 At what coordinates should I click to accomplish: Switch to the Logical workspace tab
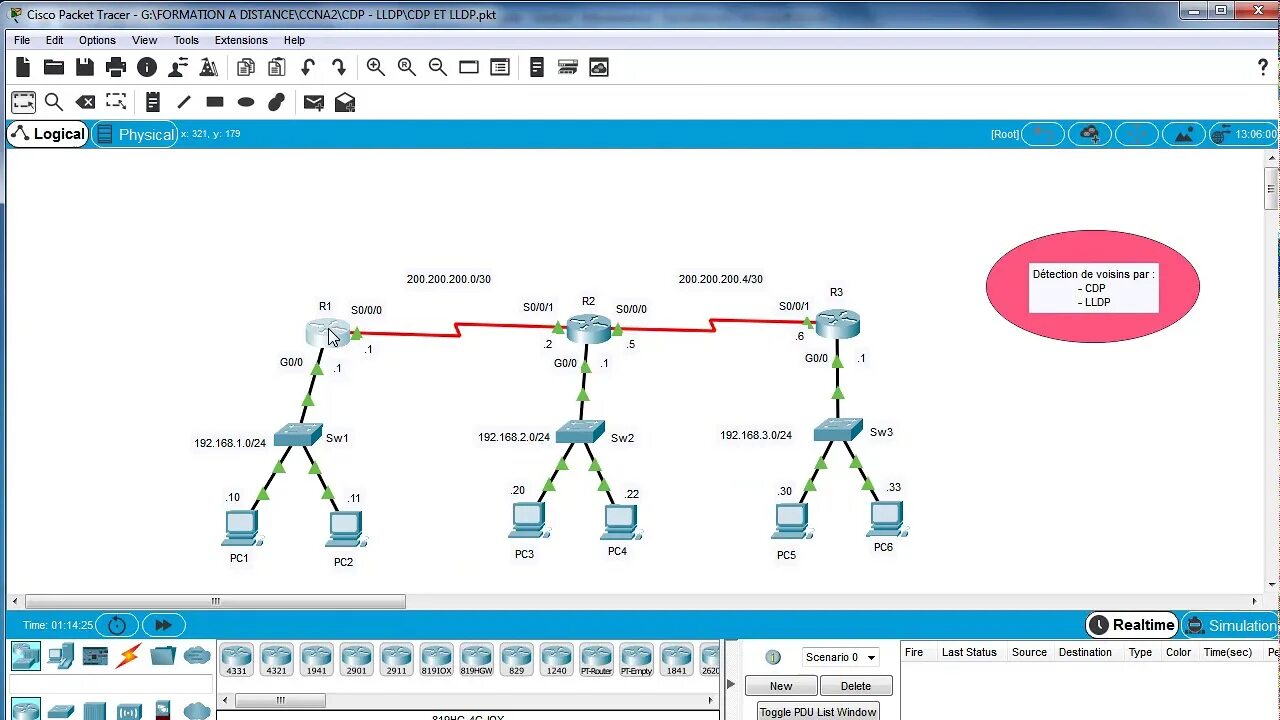[48, 134]
